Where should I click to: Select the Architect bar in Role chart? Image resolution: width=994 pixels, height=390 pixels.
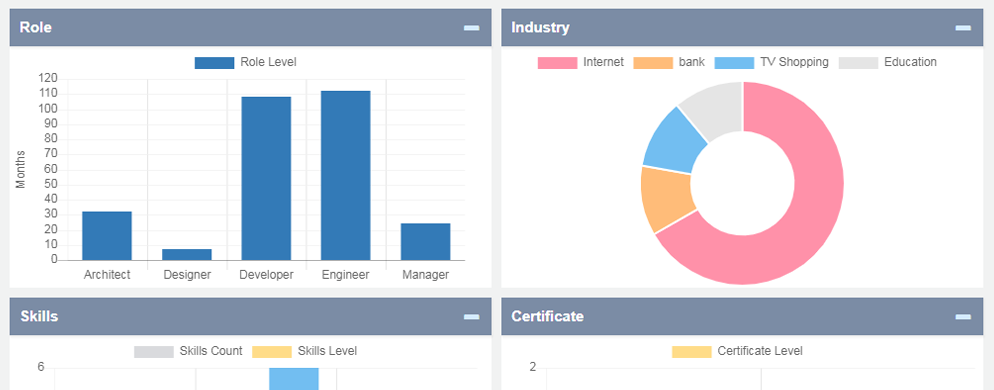107,236
